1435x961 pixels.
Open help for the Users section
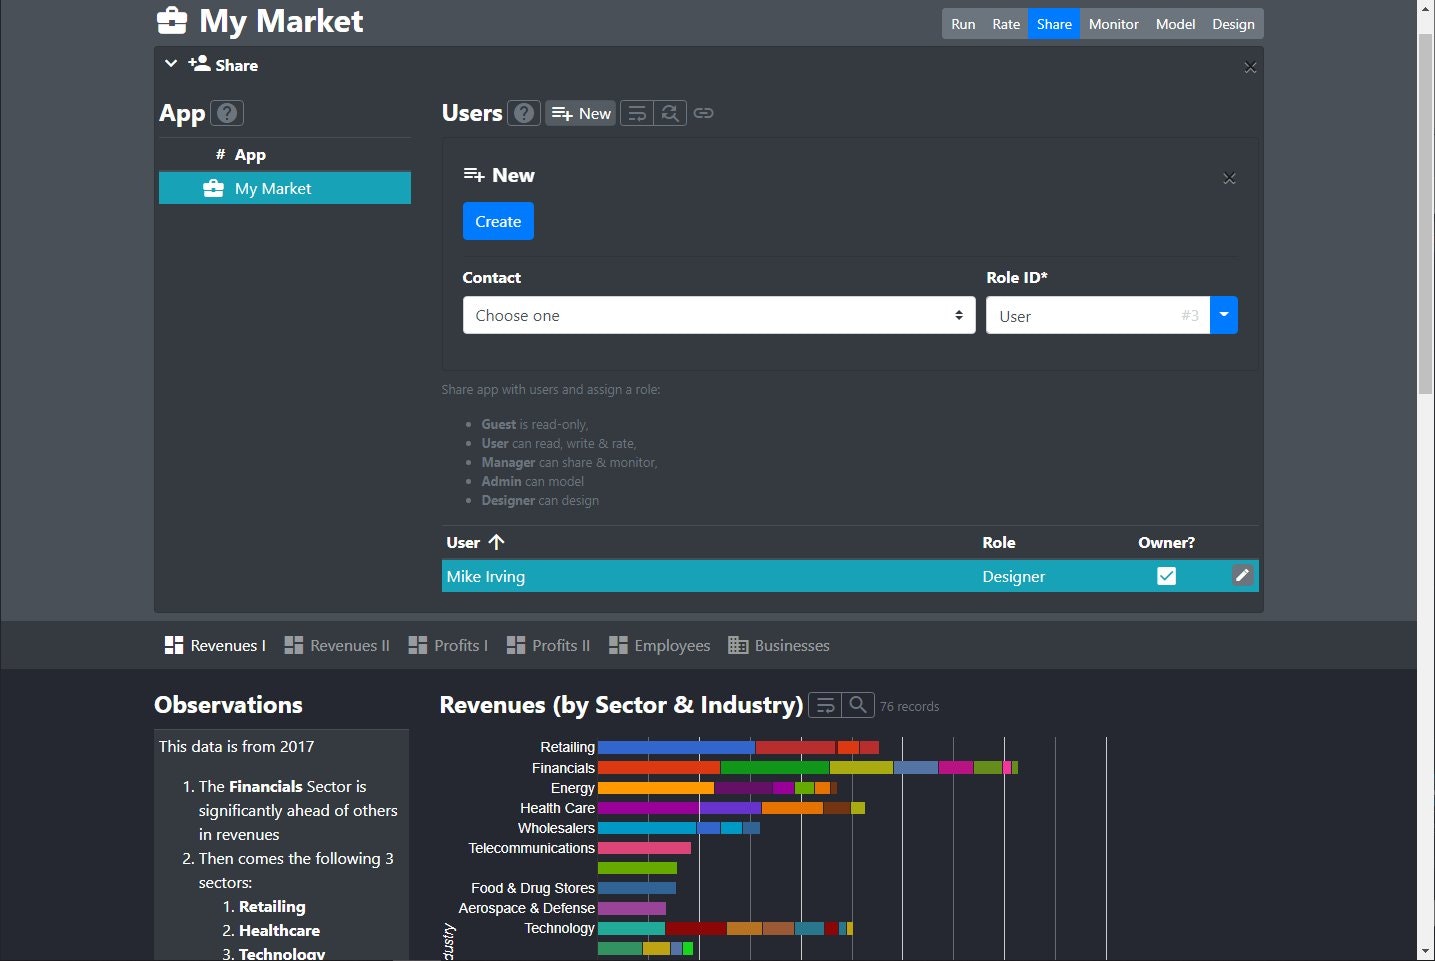pos(524,113)
